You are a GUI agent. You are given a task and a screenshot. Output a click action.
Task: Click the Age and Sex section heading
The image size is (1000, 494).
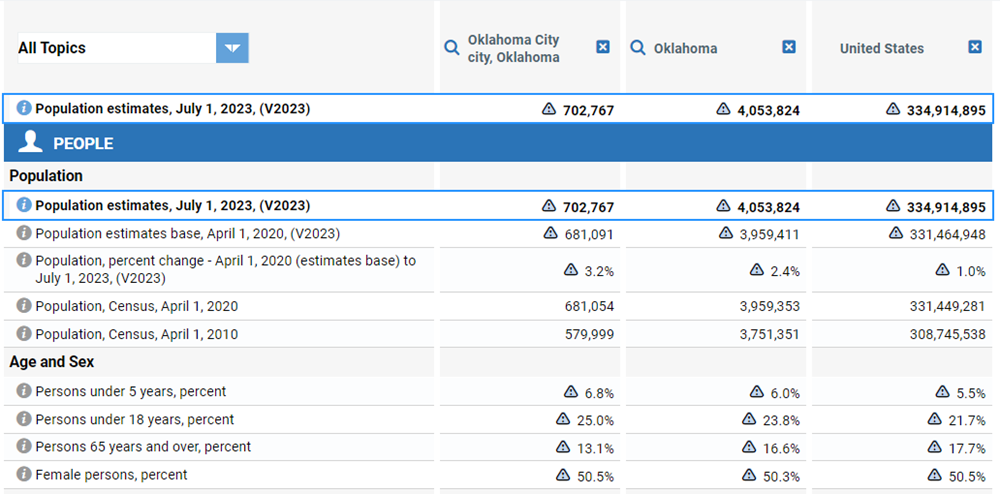(52, 362)
